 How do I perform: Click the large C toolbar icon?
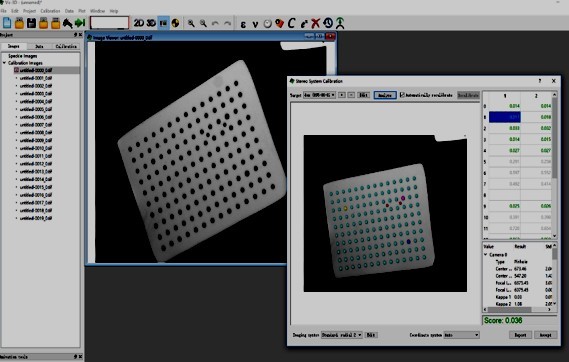291,23
